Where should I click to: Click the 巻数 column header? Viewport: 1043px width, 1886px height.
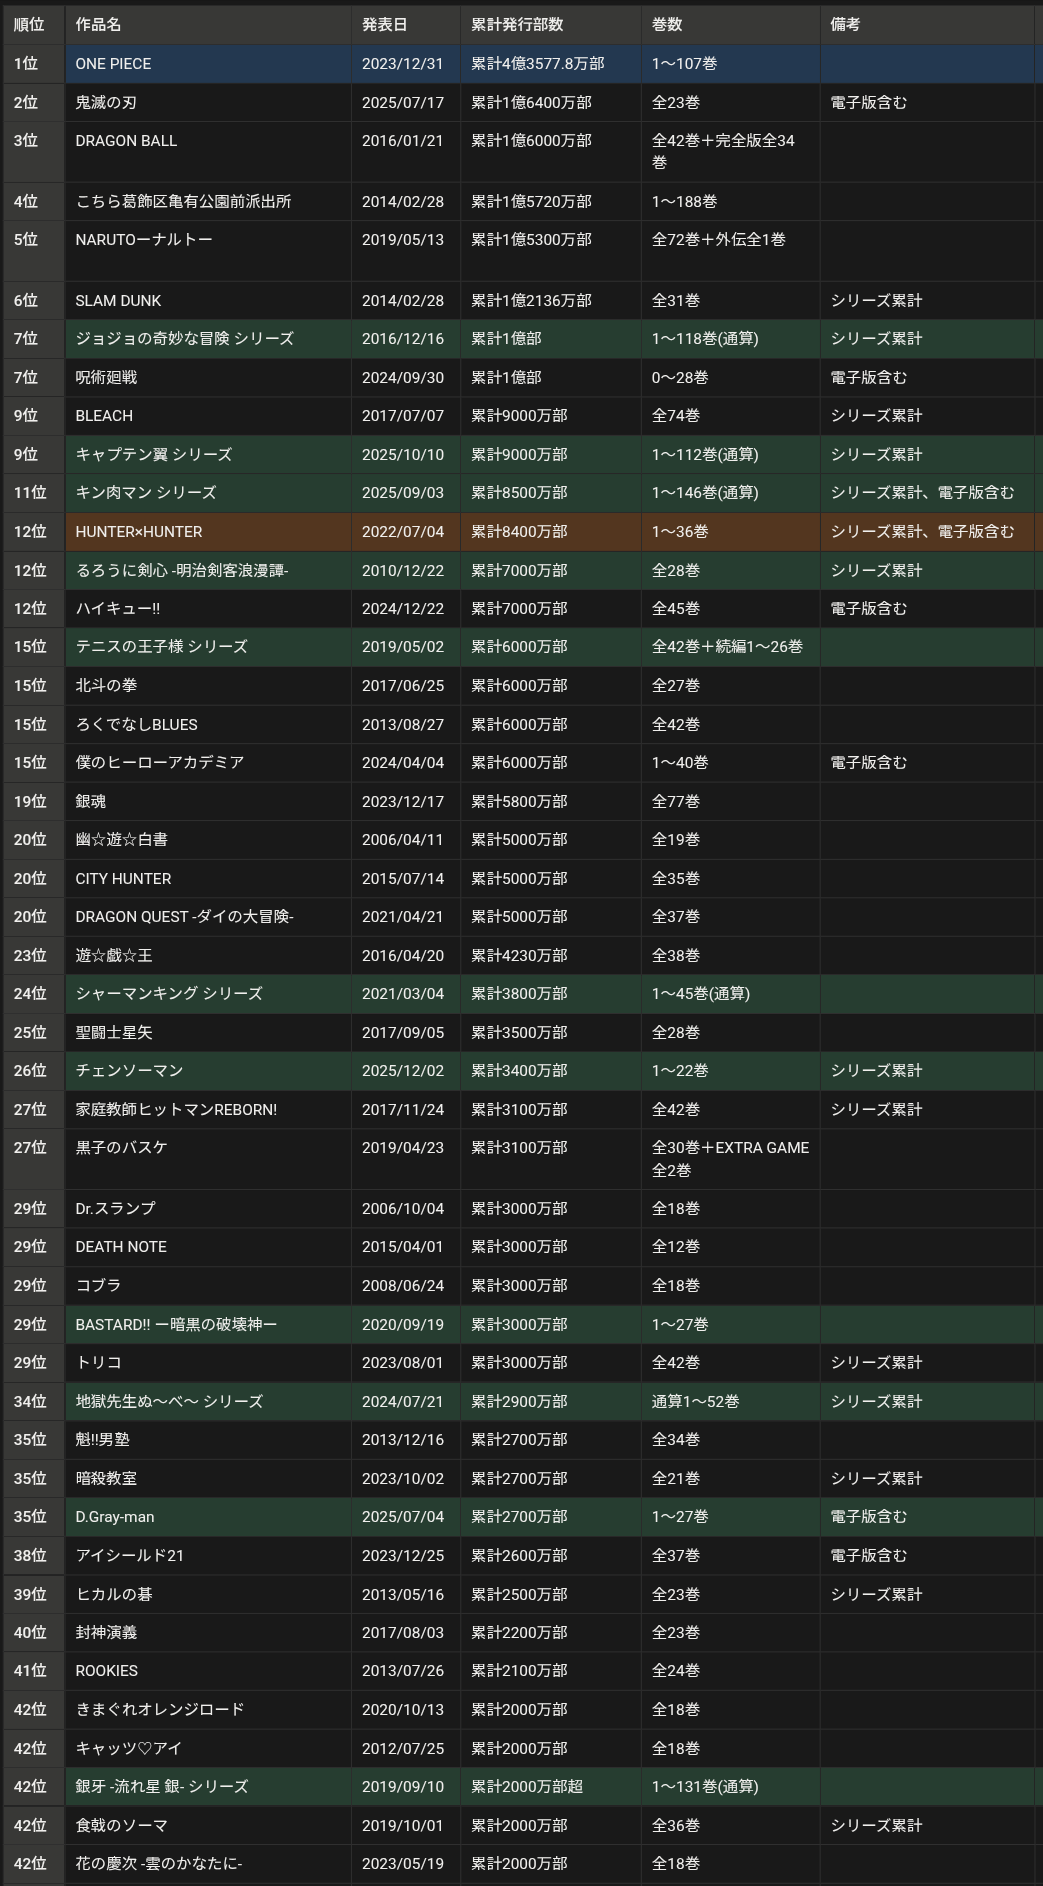[x=731, y=24]
